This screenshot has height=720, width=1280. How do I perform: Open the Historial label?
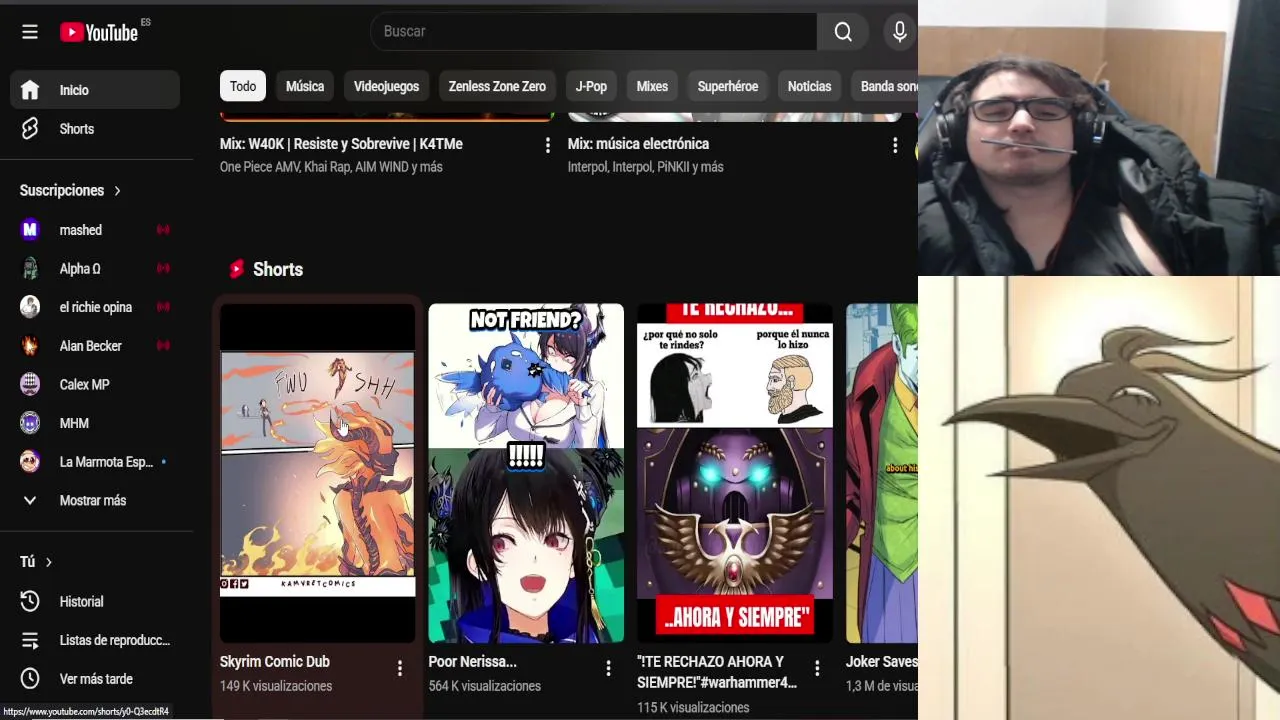[x=81, y=601]
